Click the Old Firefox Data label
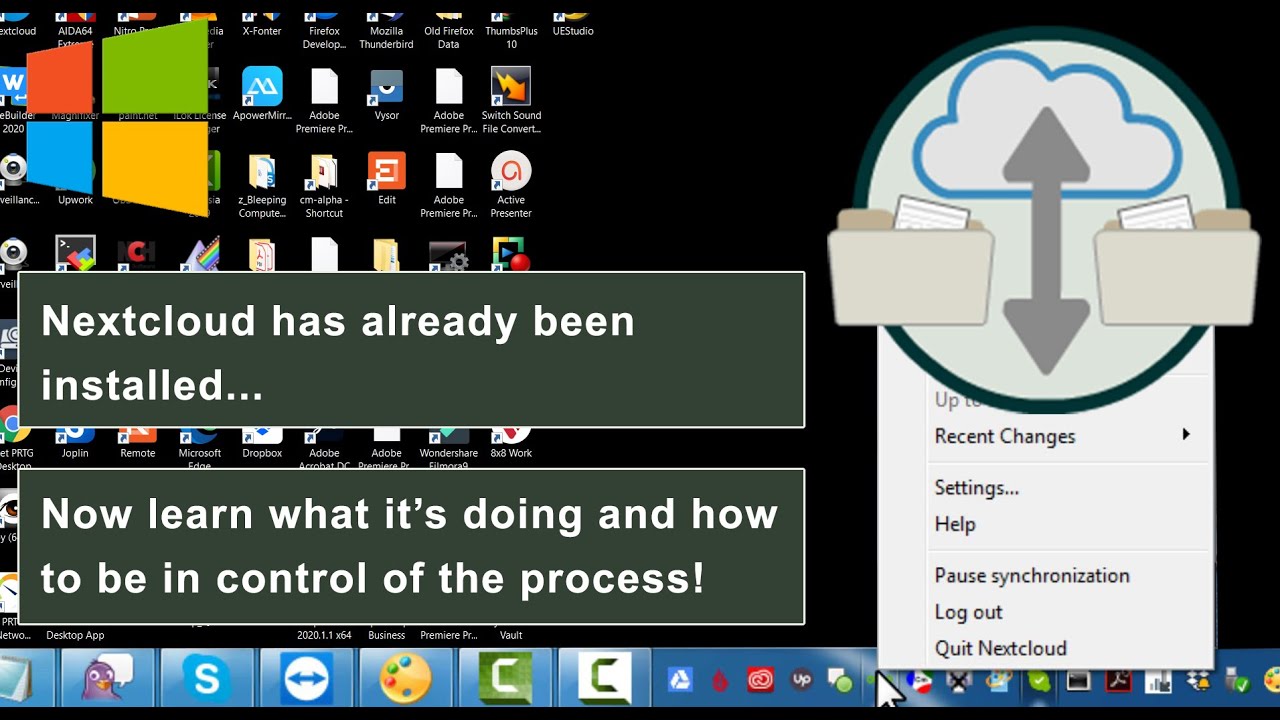 [449, 38]
